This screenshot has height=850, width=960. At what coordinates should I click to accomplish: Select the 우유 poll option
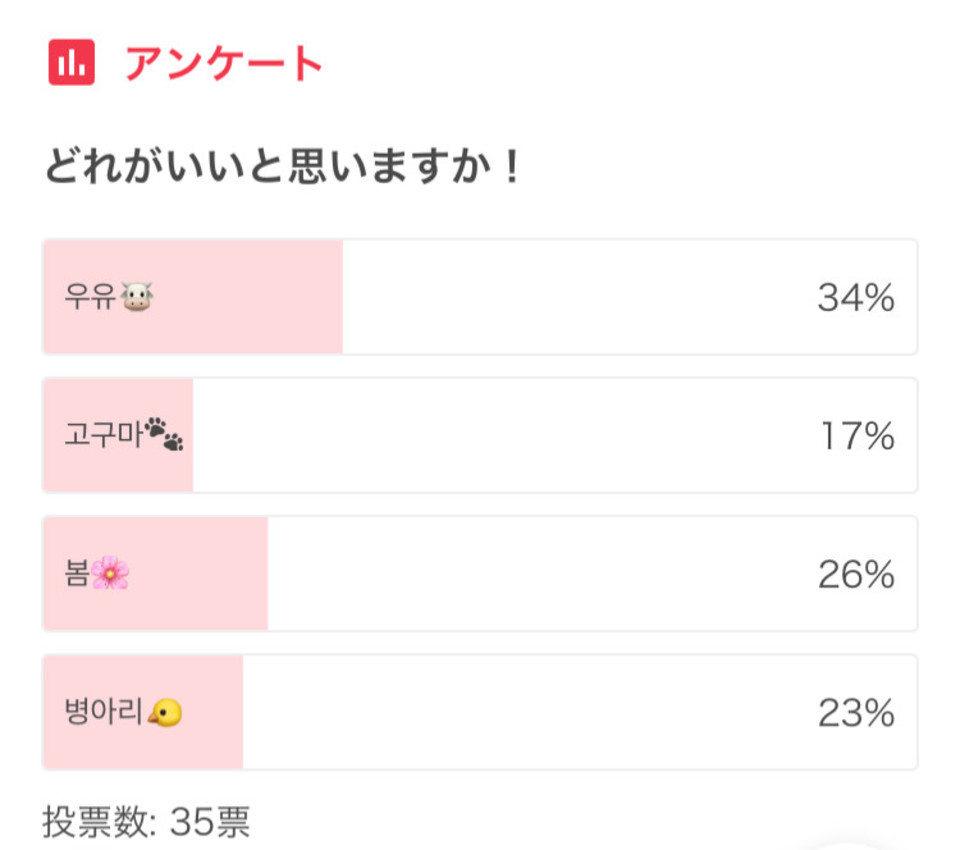480,297
